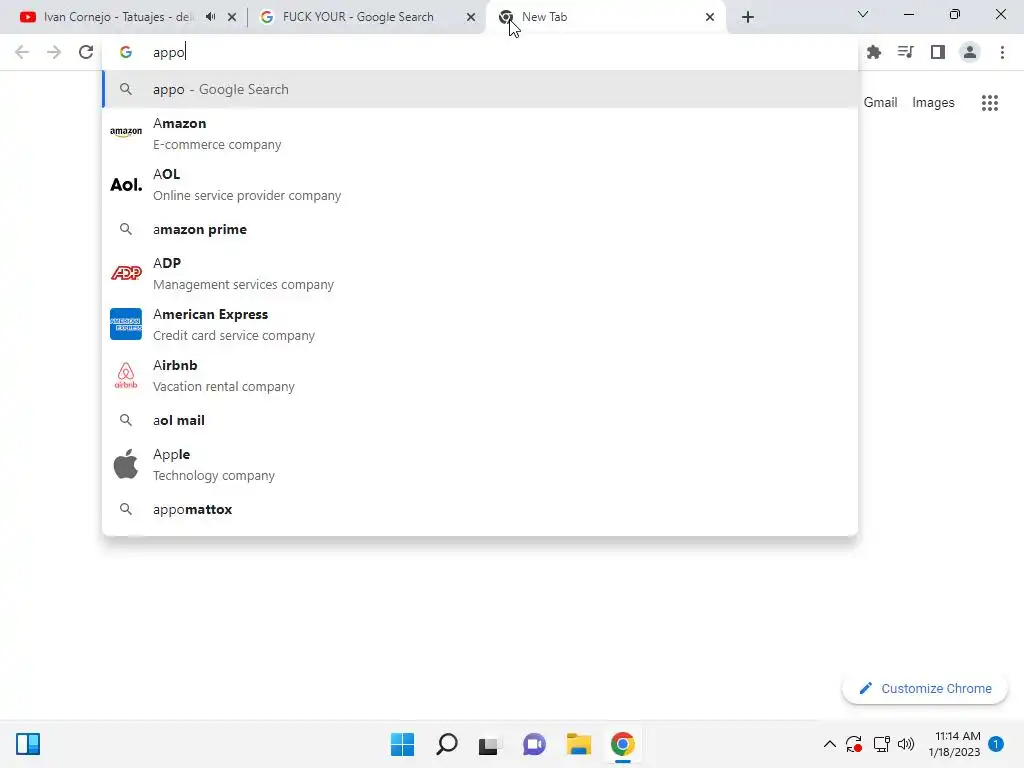Switch to the Google Search tab

click(x=358, y=17)
